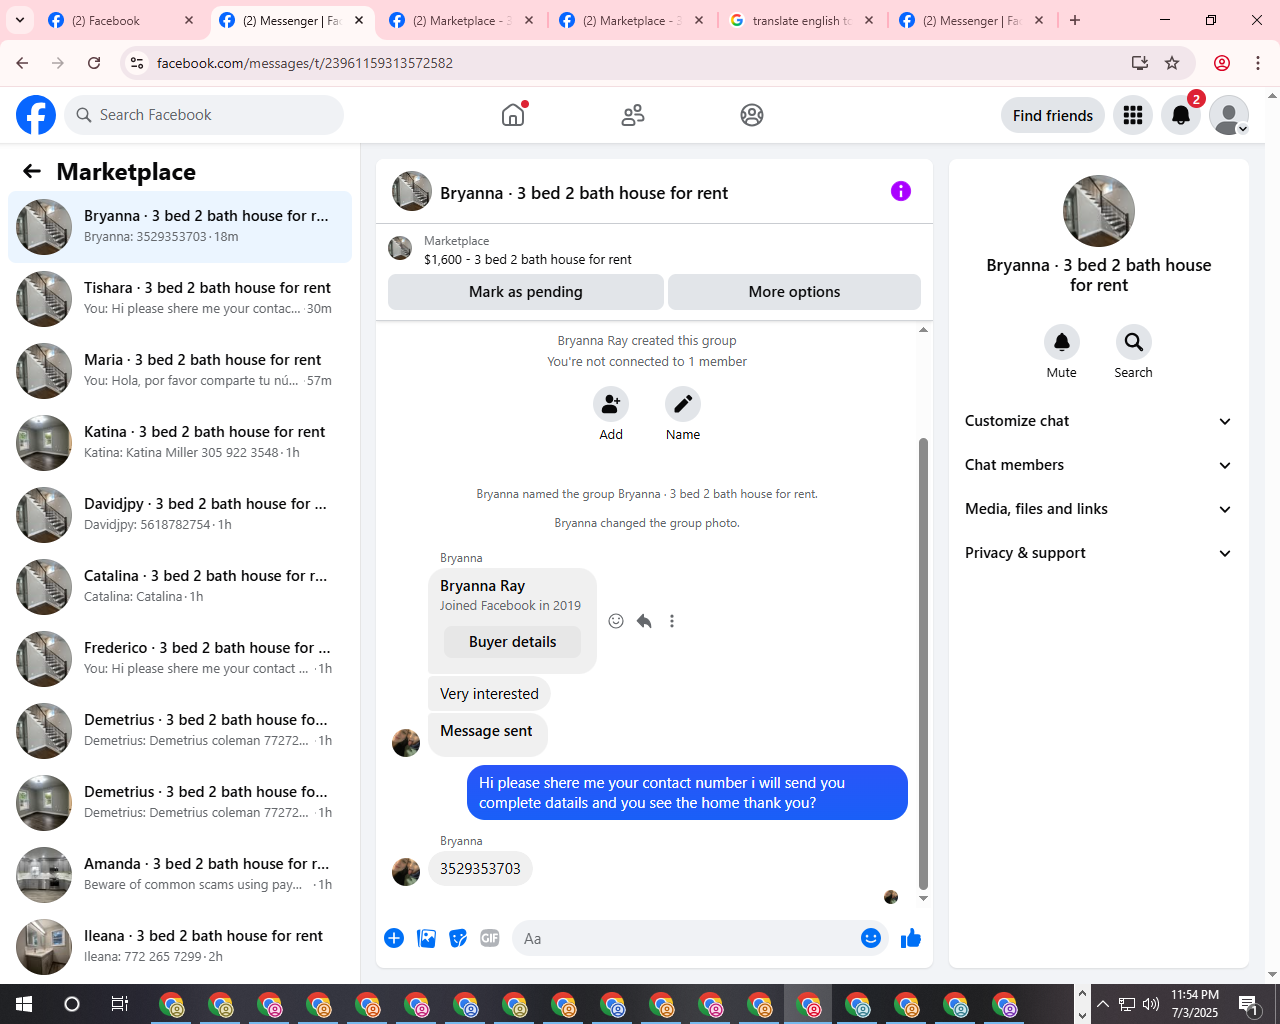
Task: Switch to translate english Google tab
Action: pyautogui.click(x=803, y=20)
